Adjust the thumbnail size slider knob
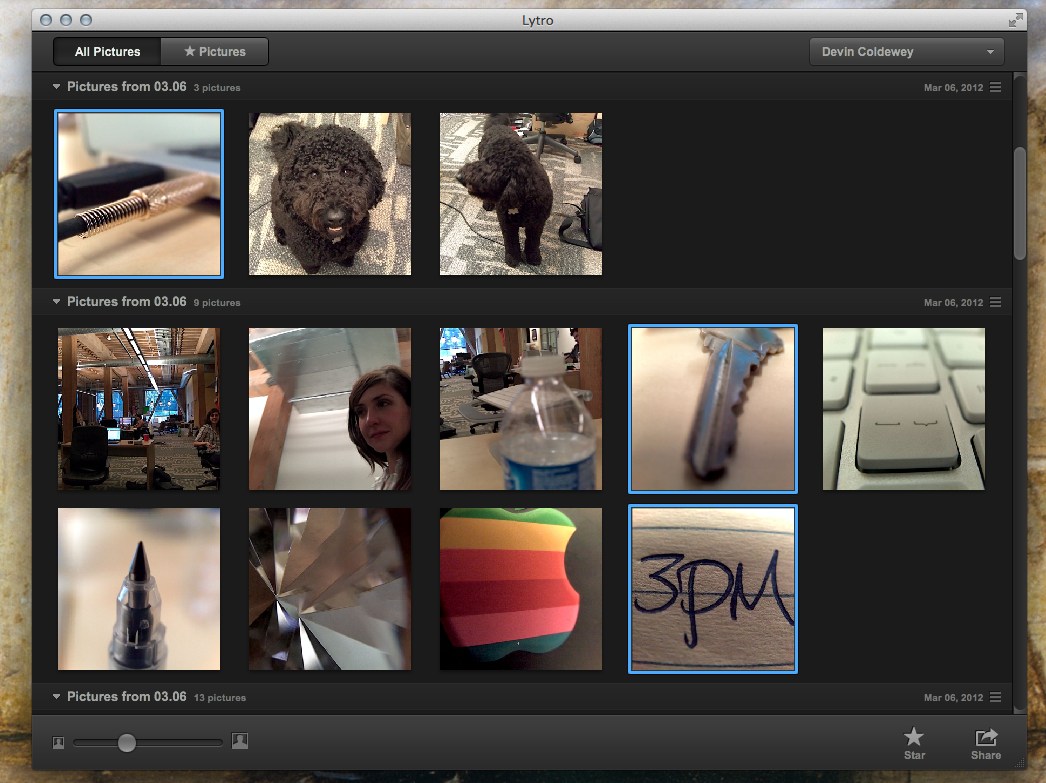 pos(127,742)
